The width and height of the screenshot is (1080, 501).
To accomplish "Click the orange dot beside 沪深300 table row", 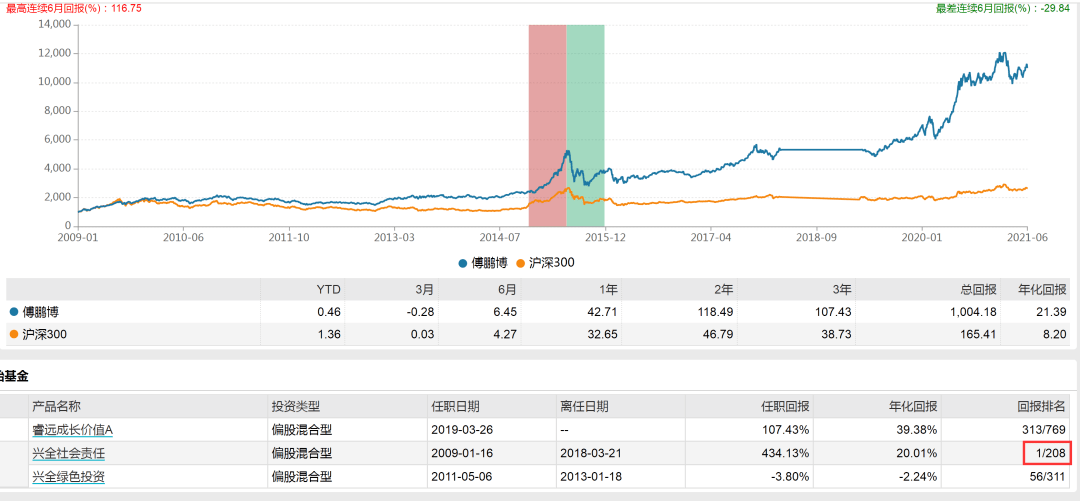I will [14, 335].
